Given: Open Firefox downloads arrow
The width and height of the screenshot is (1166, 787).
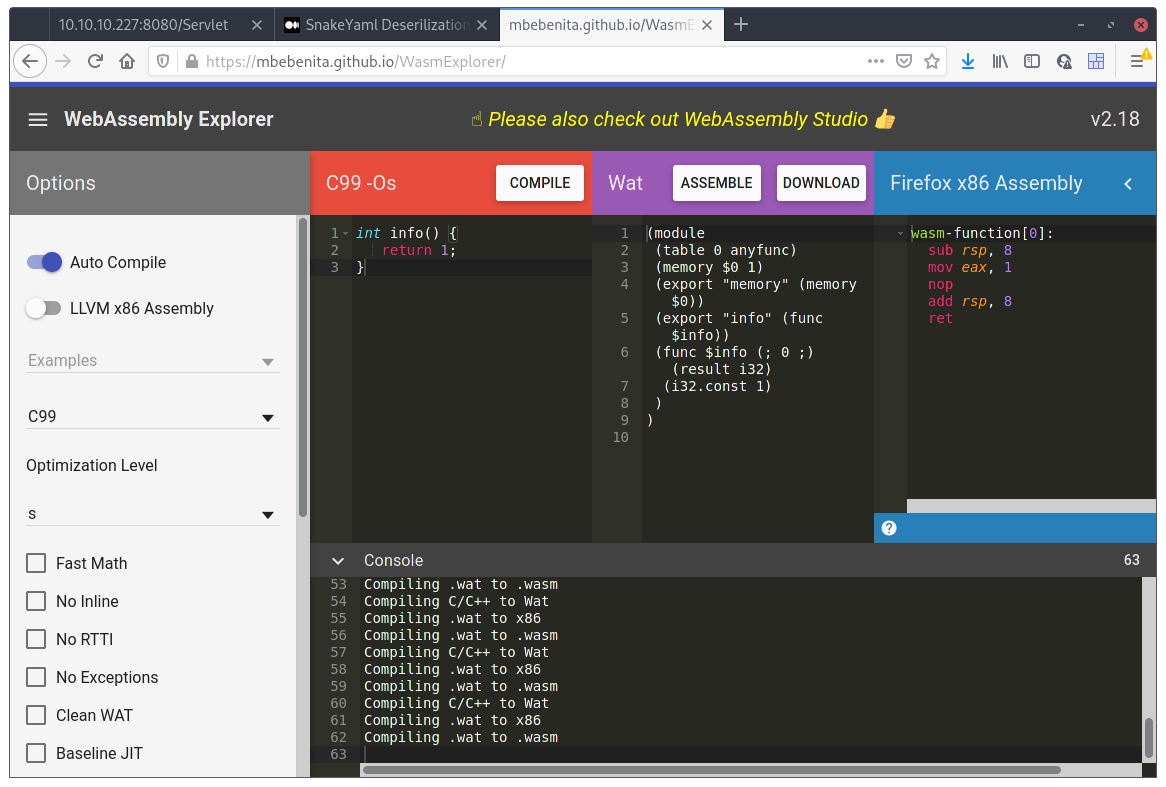Looking at the screenshot, I should coord(967,61).
